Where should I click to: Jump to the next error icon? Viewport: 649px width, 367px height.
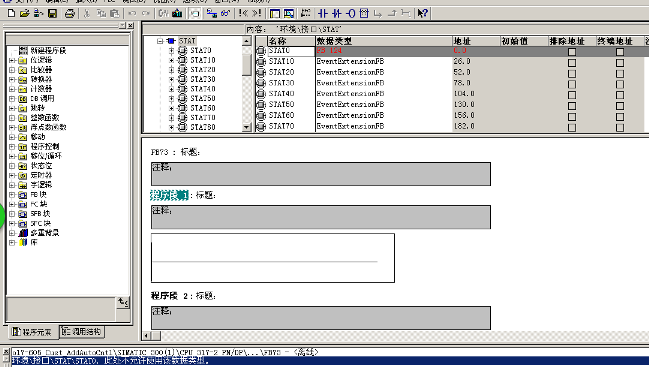[257, 14]
